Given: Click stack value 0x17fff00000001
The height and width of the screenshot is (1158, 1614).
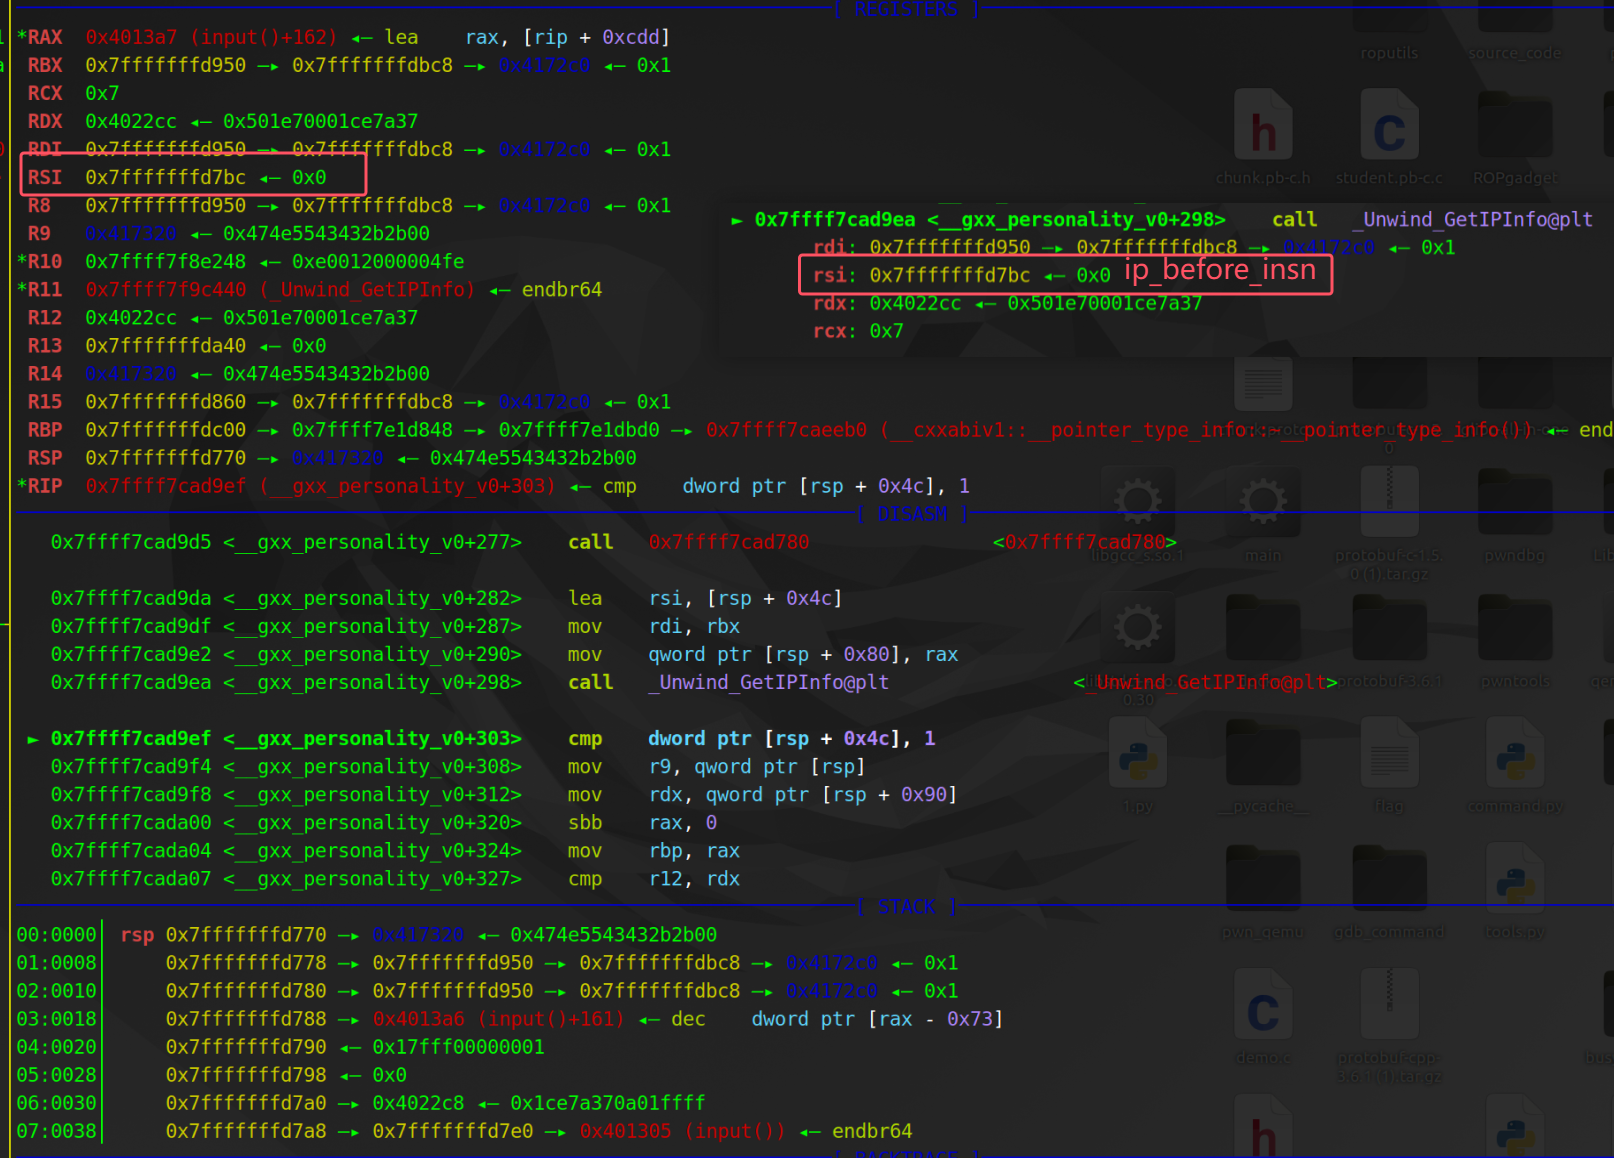Looking at the screenshot, I should (x=458, y=1047).
